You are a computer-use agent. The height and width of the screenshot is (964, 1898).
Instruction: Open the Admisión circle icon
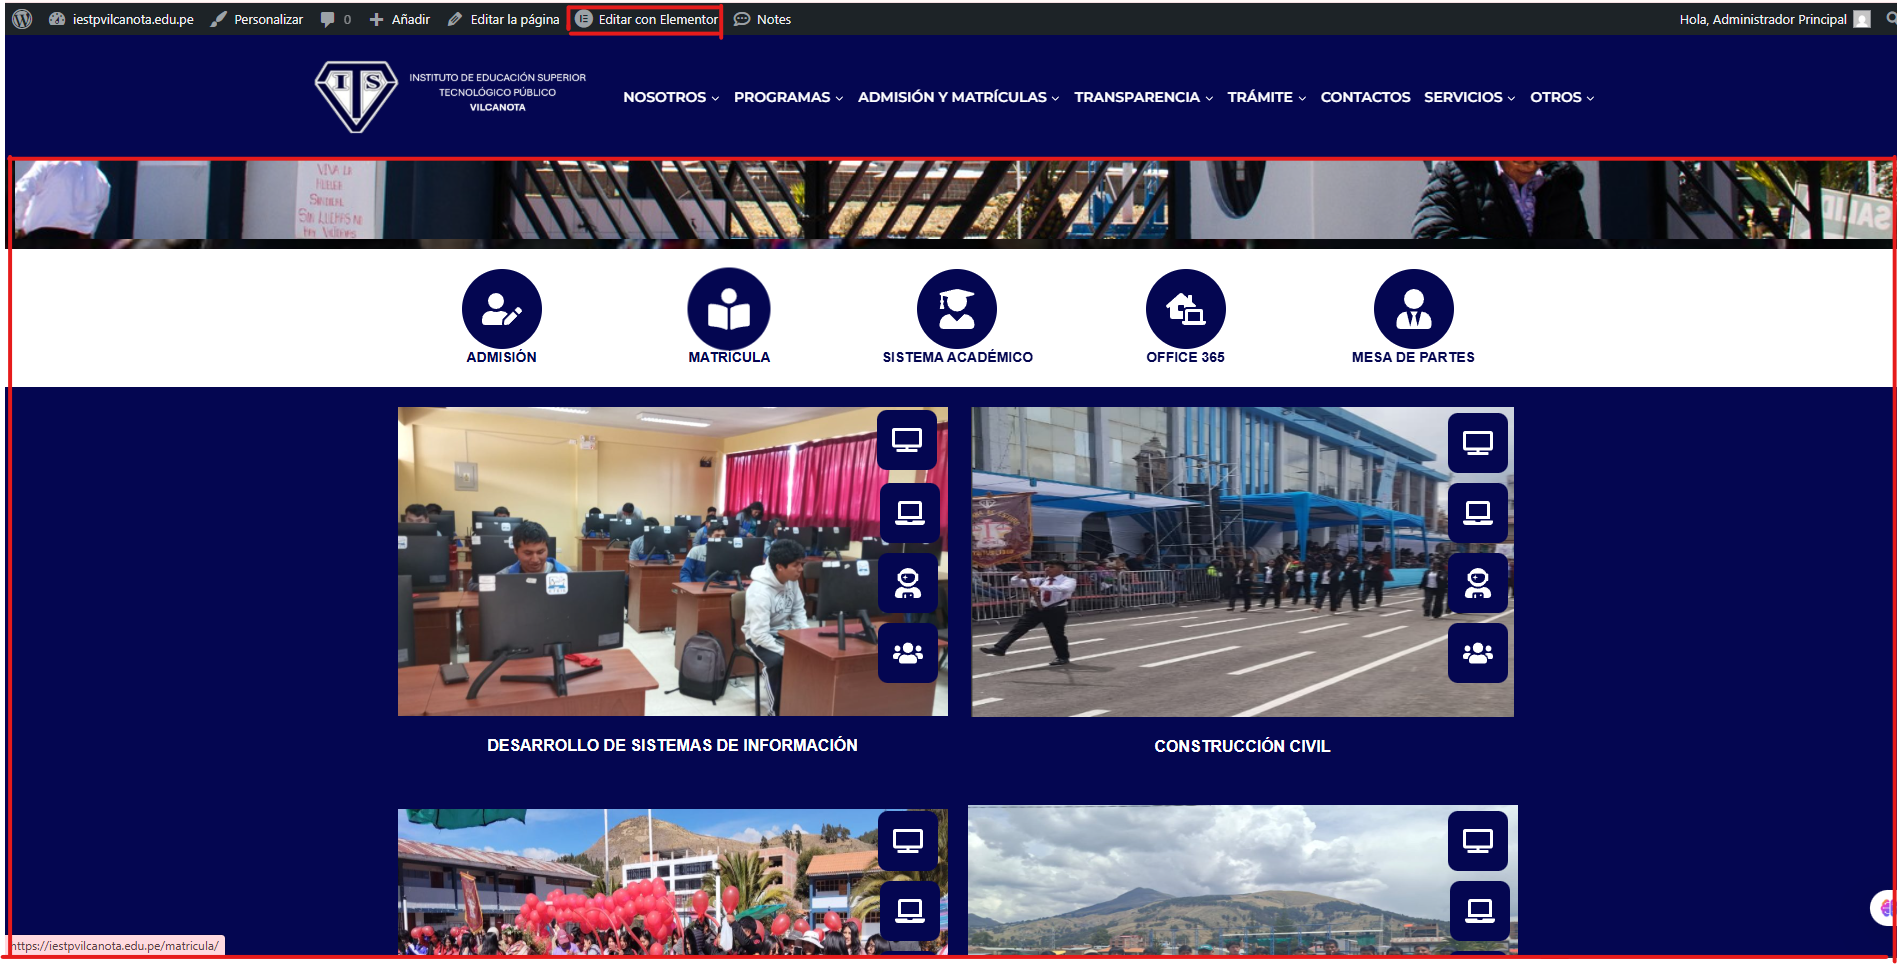tap(501, 310)
